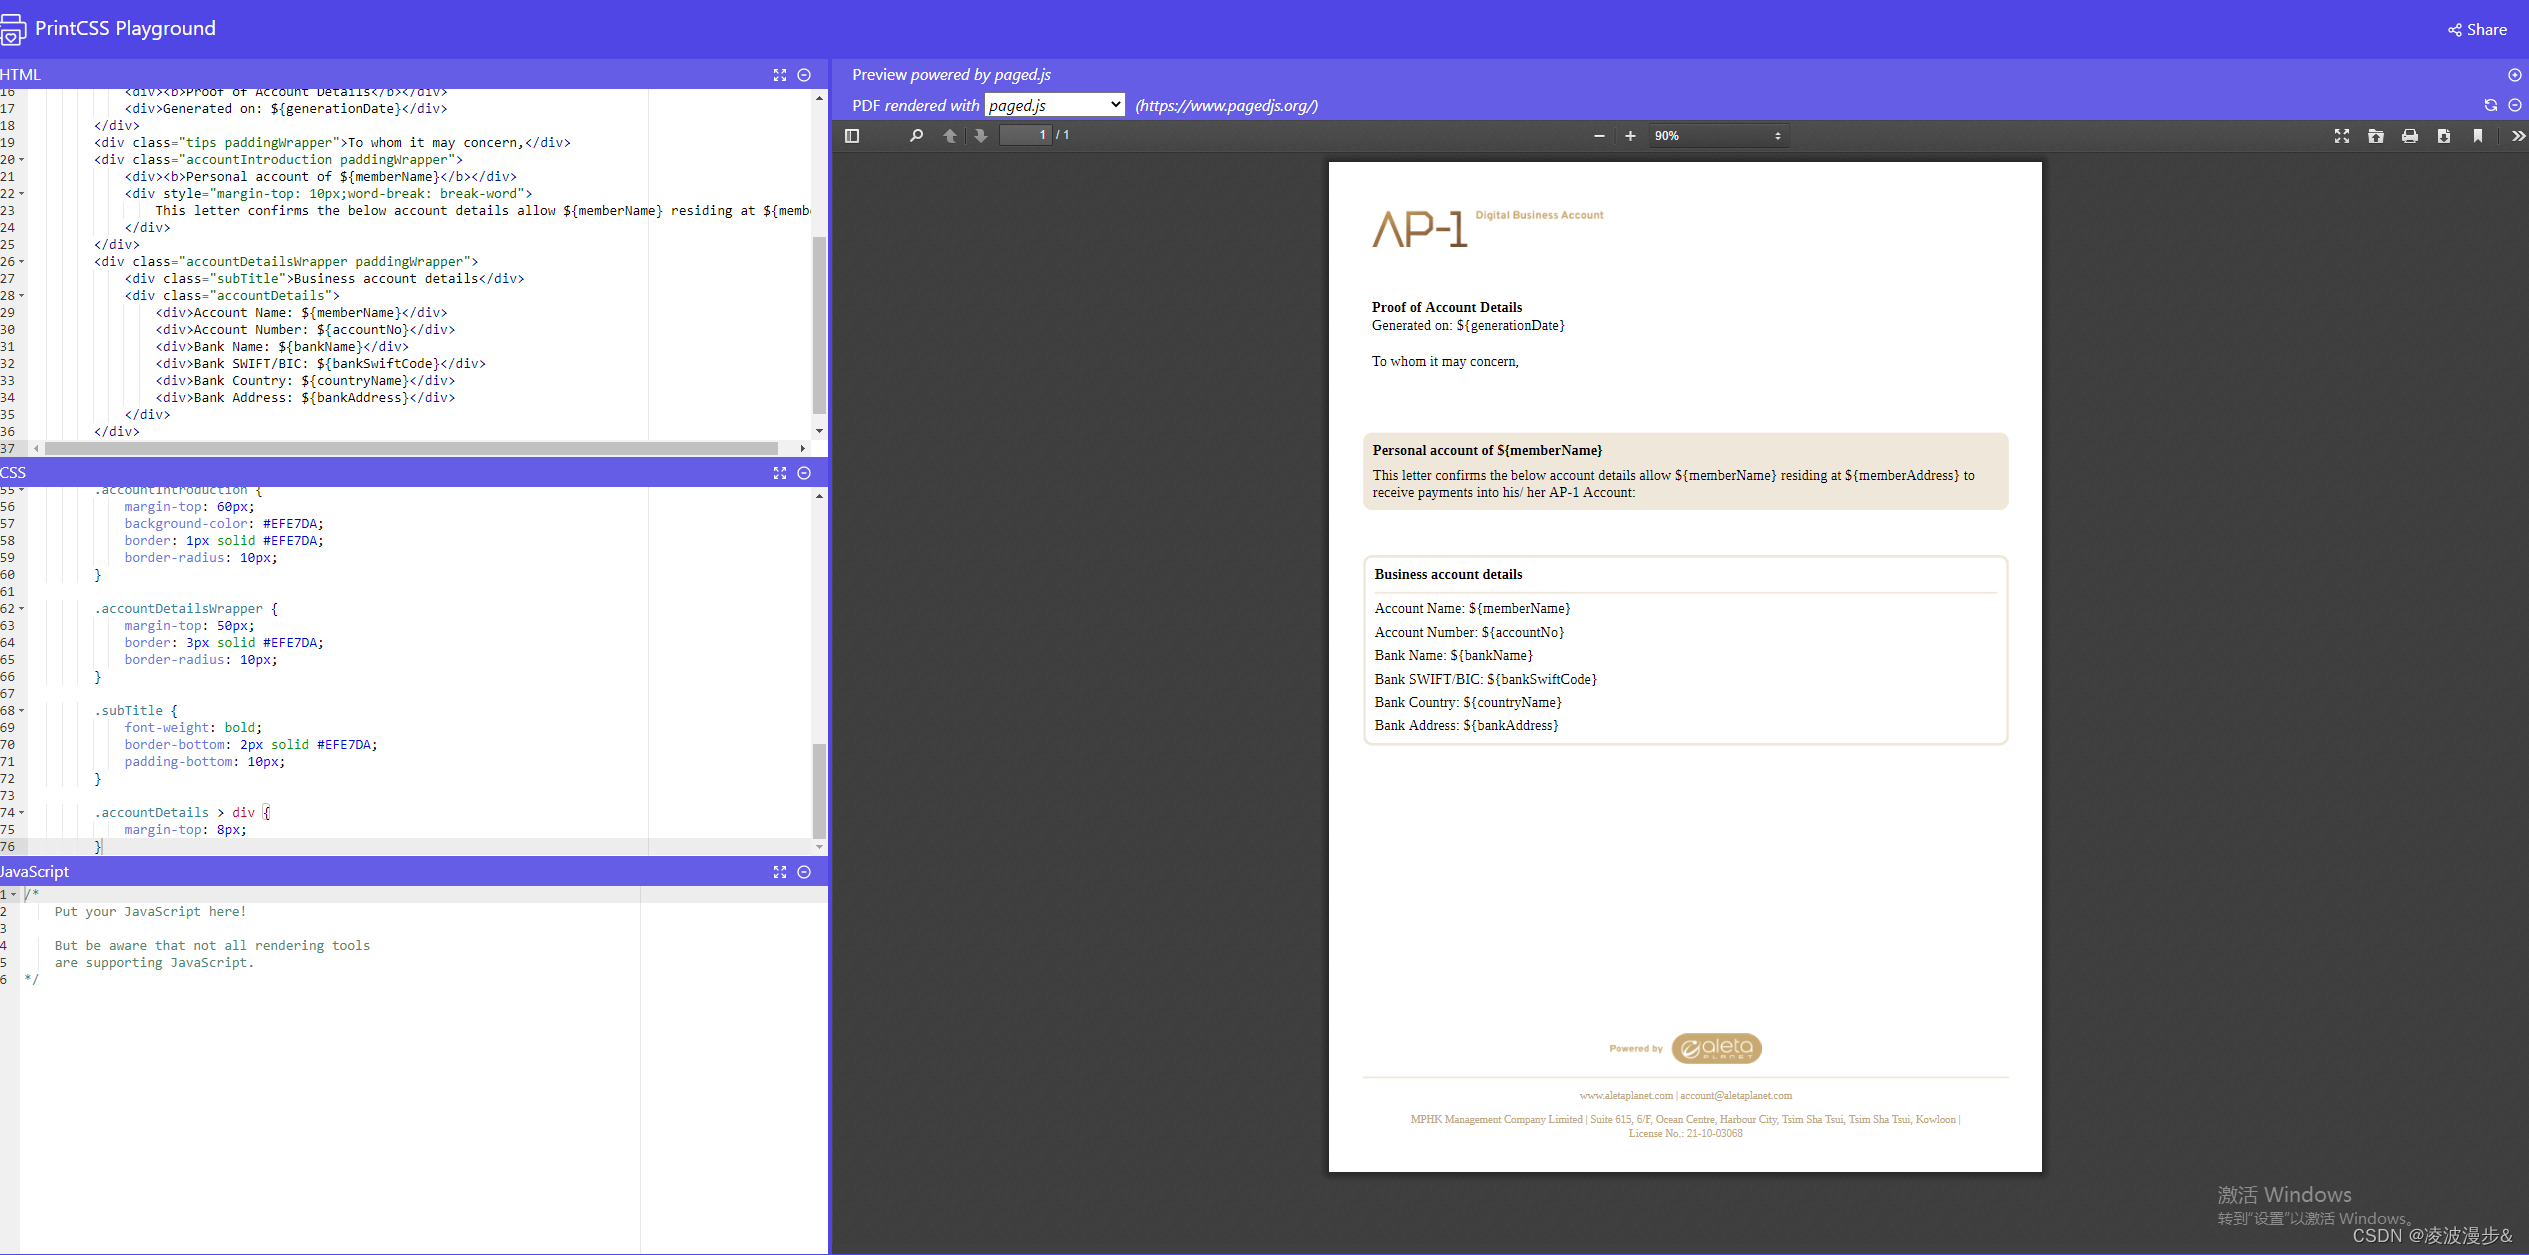Image resolution: width=2529 pixels, height=1255 pixels.
Task: Collapse the JavaScript editor panel
Action: coord(805,872)
